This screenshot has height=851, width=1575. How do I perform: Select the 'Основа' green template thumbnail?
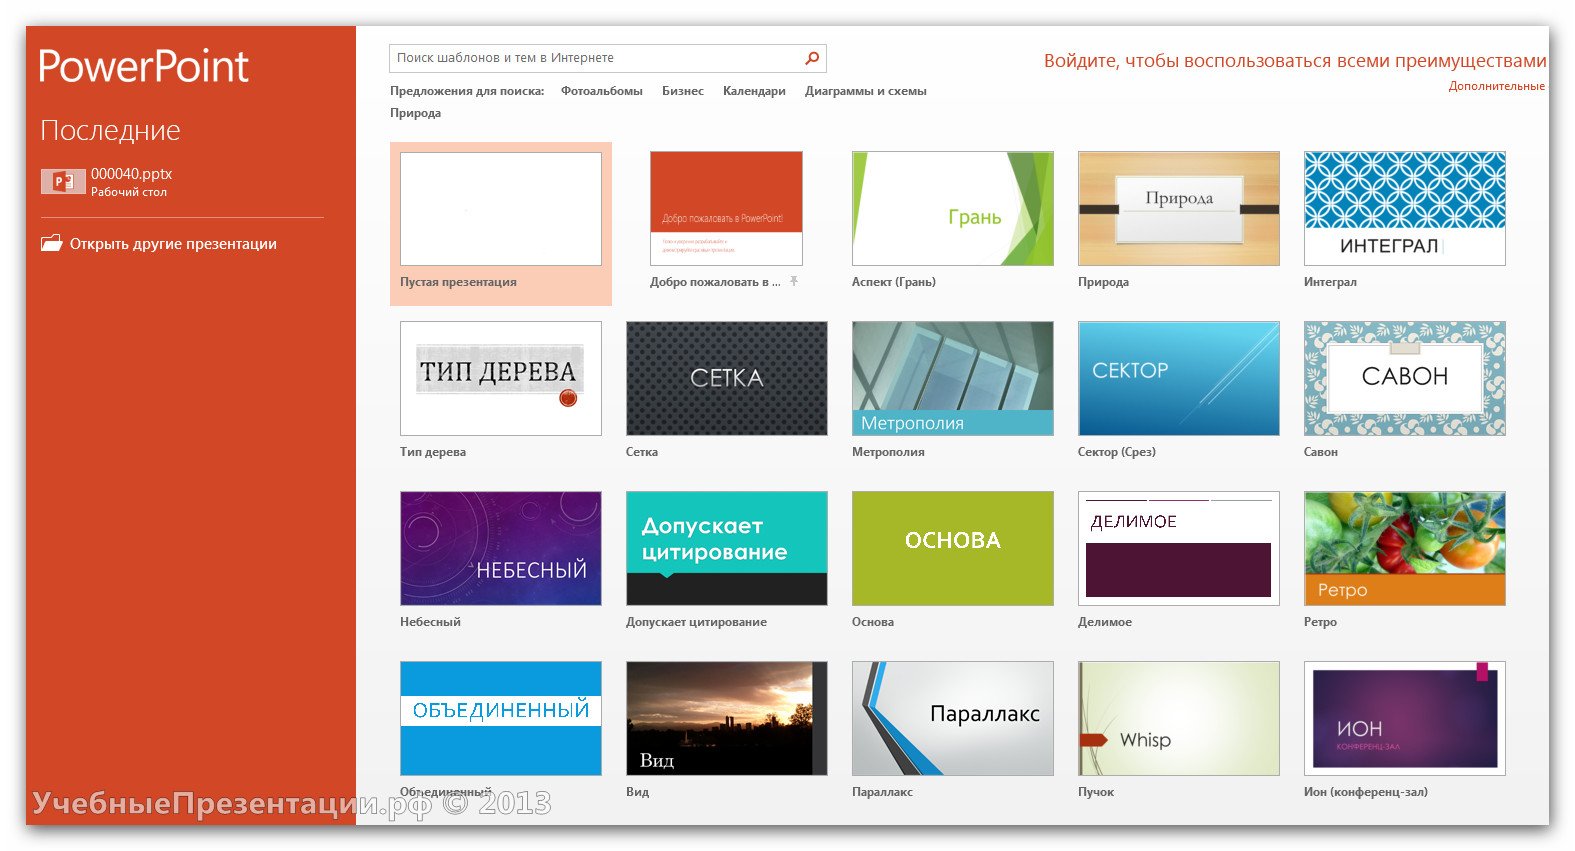(x=953, y=549)
